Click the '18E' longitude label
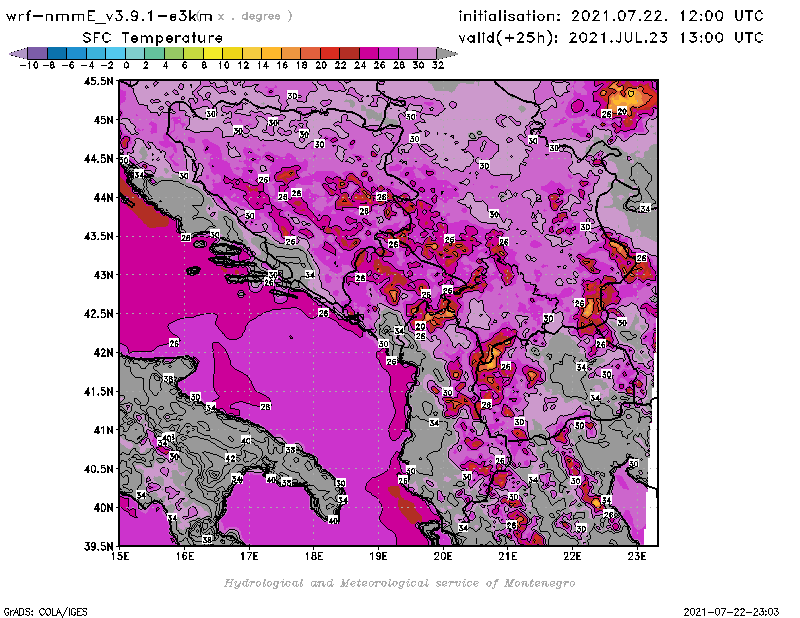This screenshot has height=618, width=800. [314, 556]
